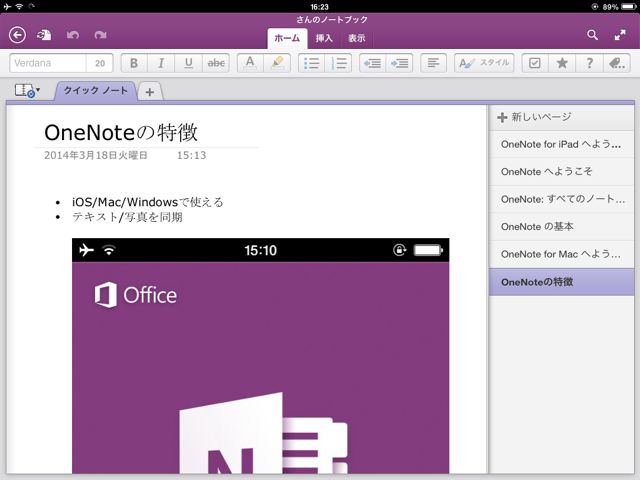Open the share notebook icon
The width and height of the screenshot is (640, 480).
[x=44, y=35]
